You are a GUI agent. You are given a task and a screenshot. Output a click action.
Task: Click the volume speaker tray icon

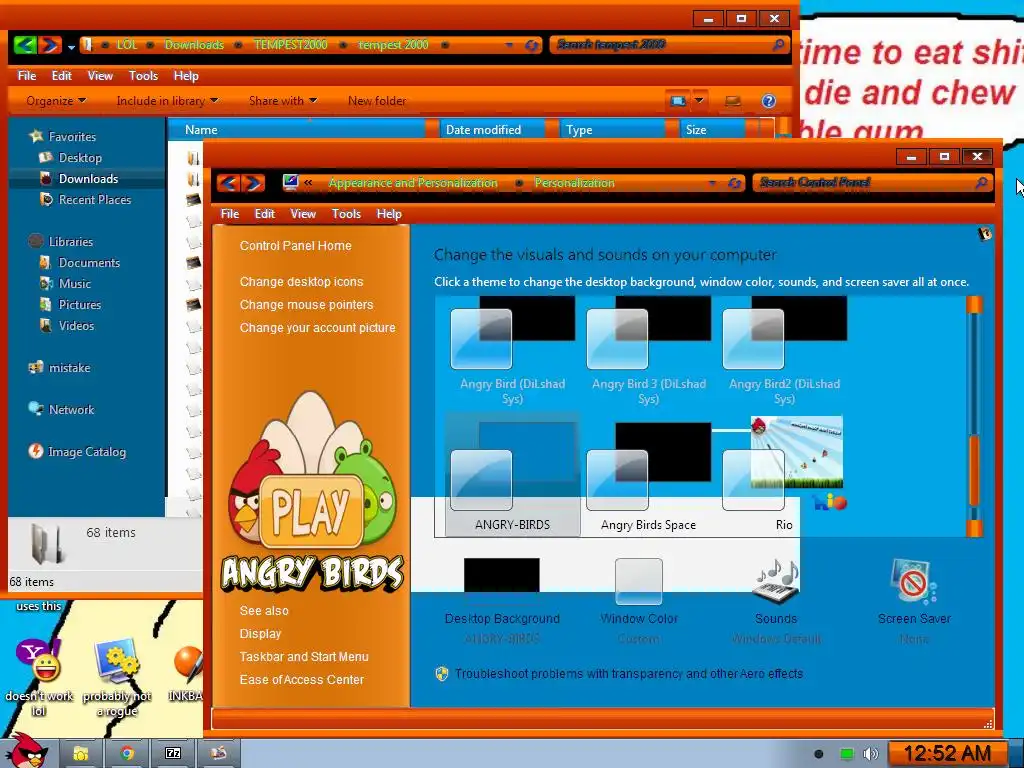click(x=871, y=754)
